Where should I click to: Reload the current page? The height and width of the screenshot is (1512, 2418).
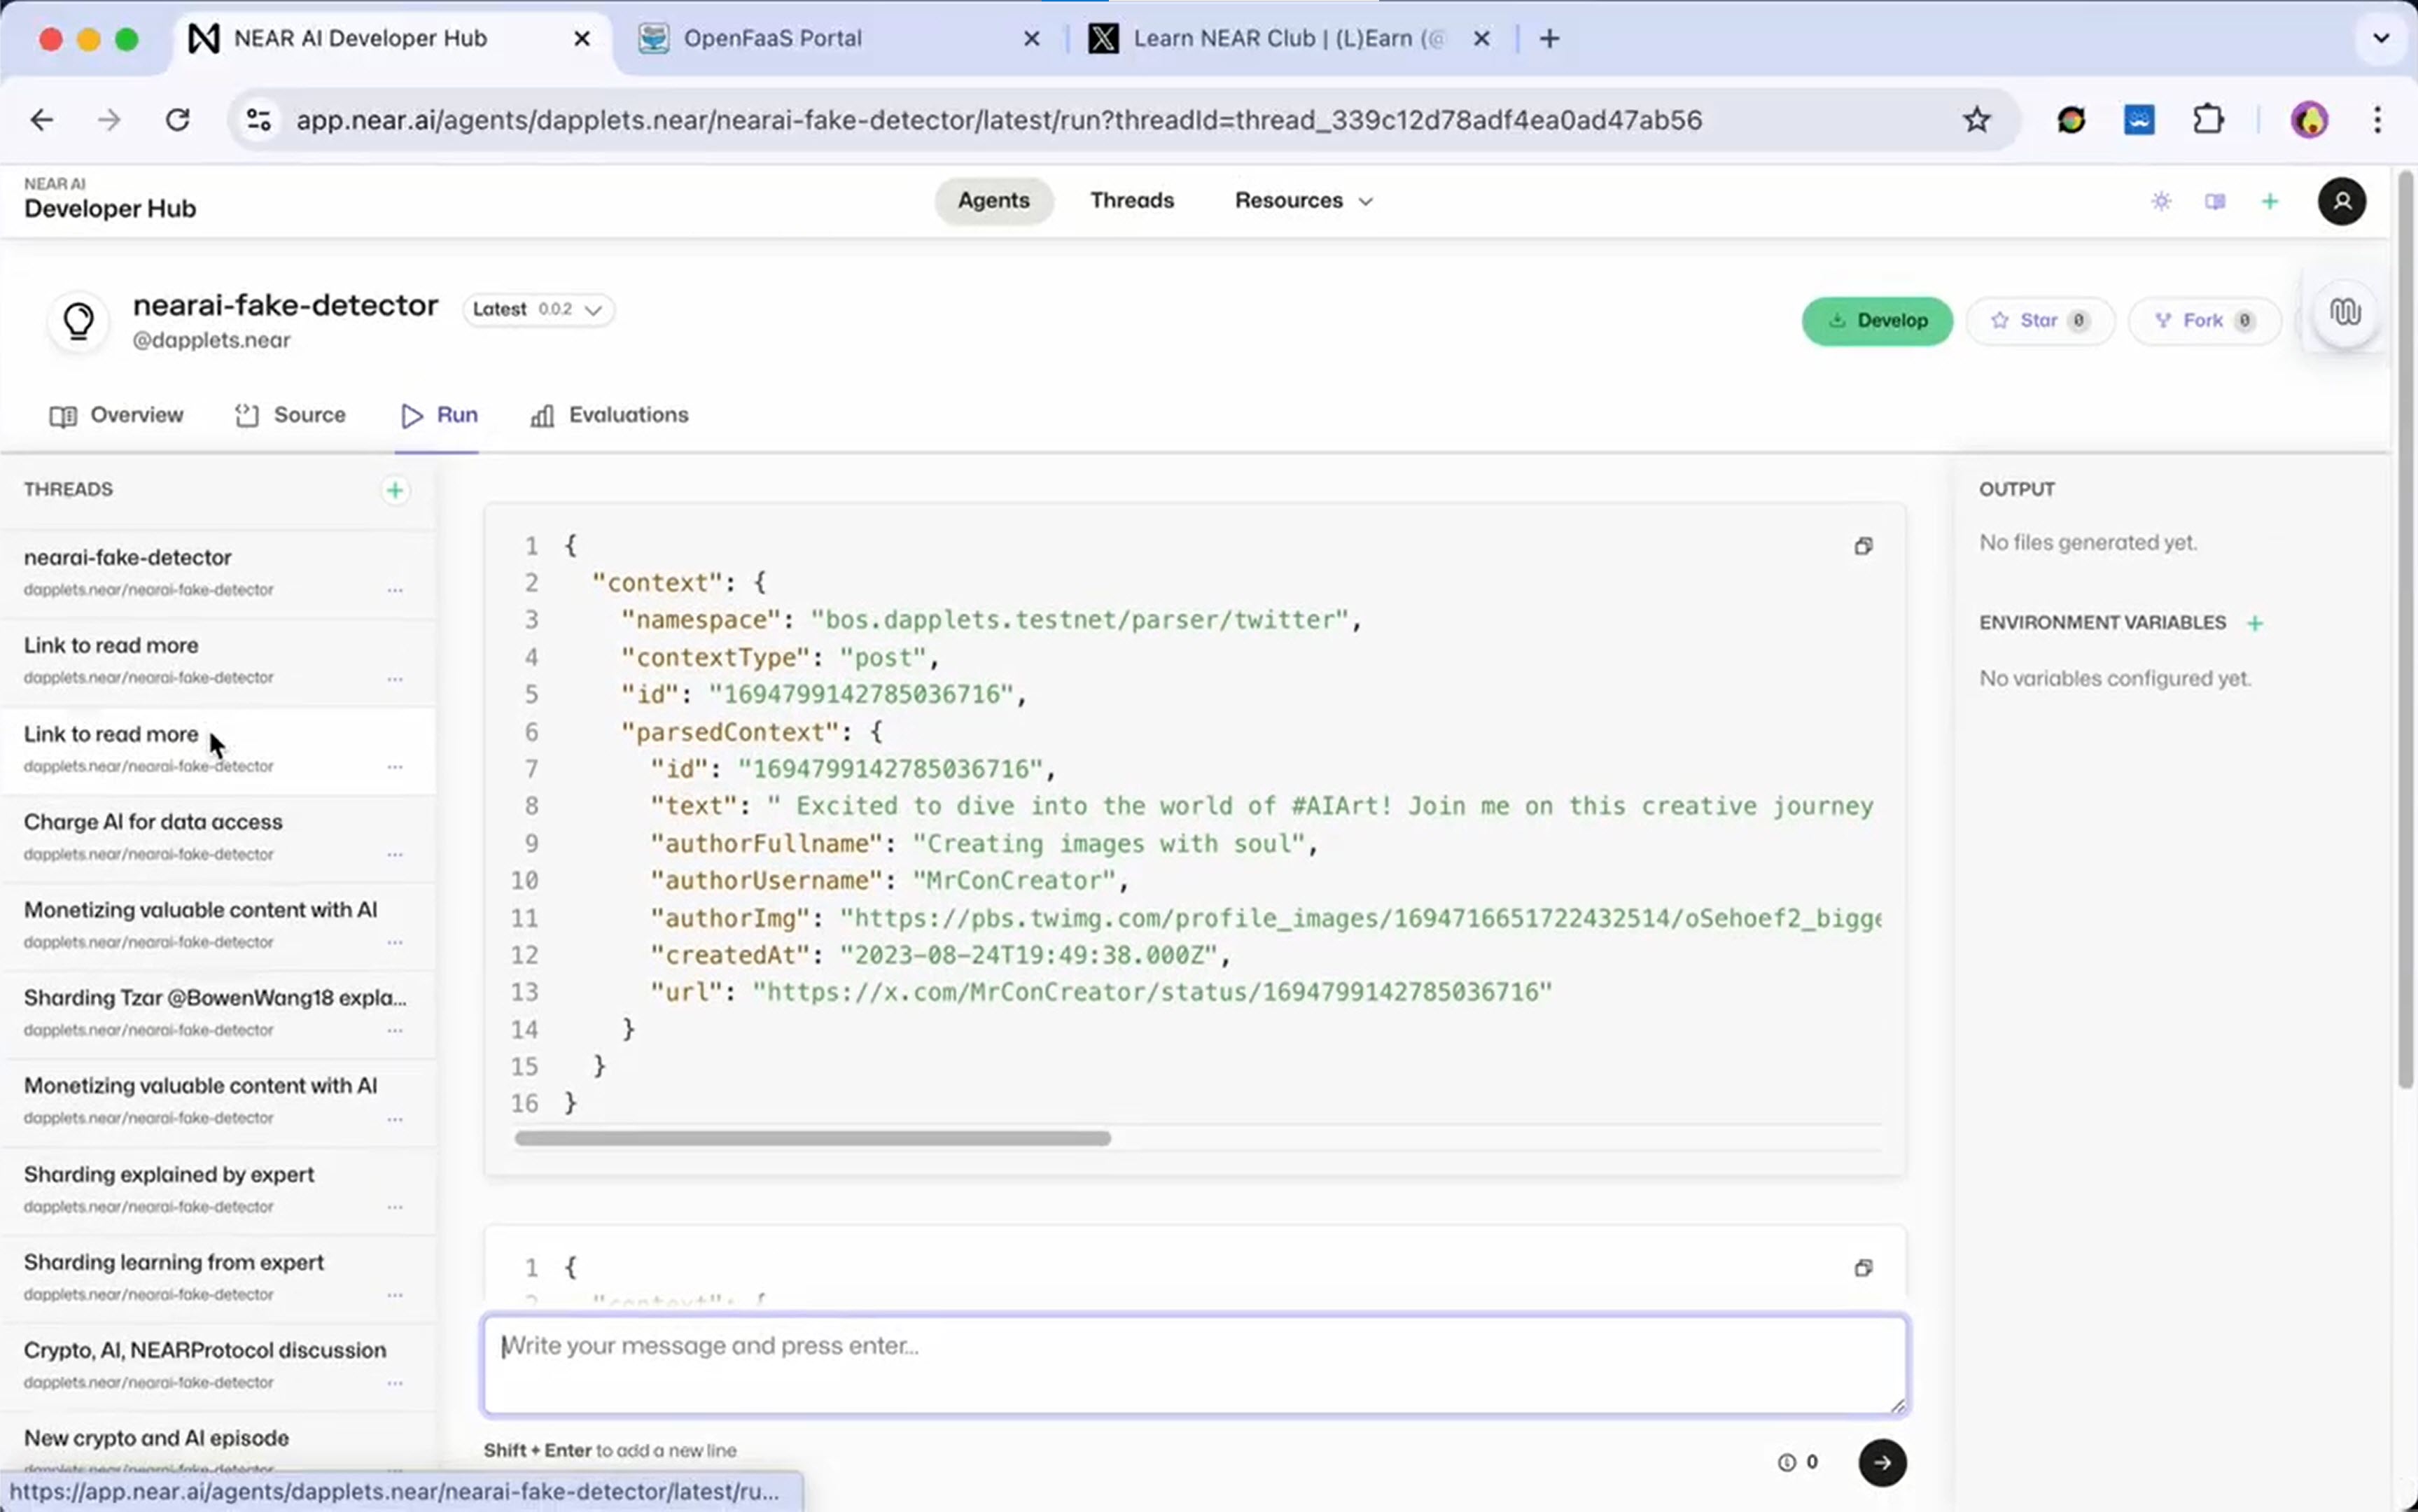[177, 120]
